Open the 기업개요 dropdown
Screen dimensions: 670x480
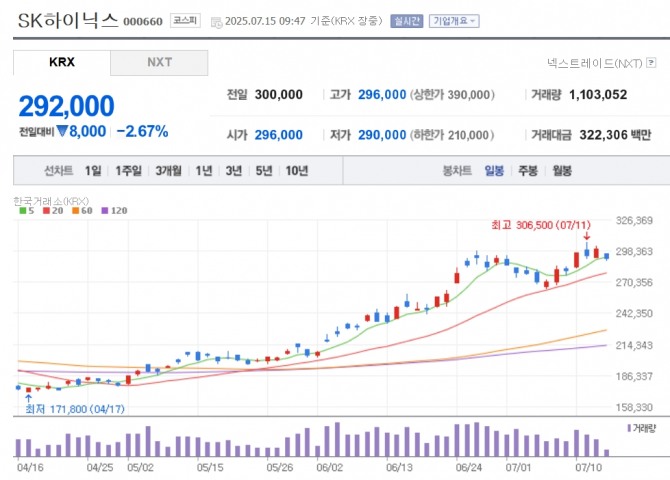454,21
